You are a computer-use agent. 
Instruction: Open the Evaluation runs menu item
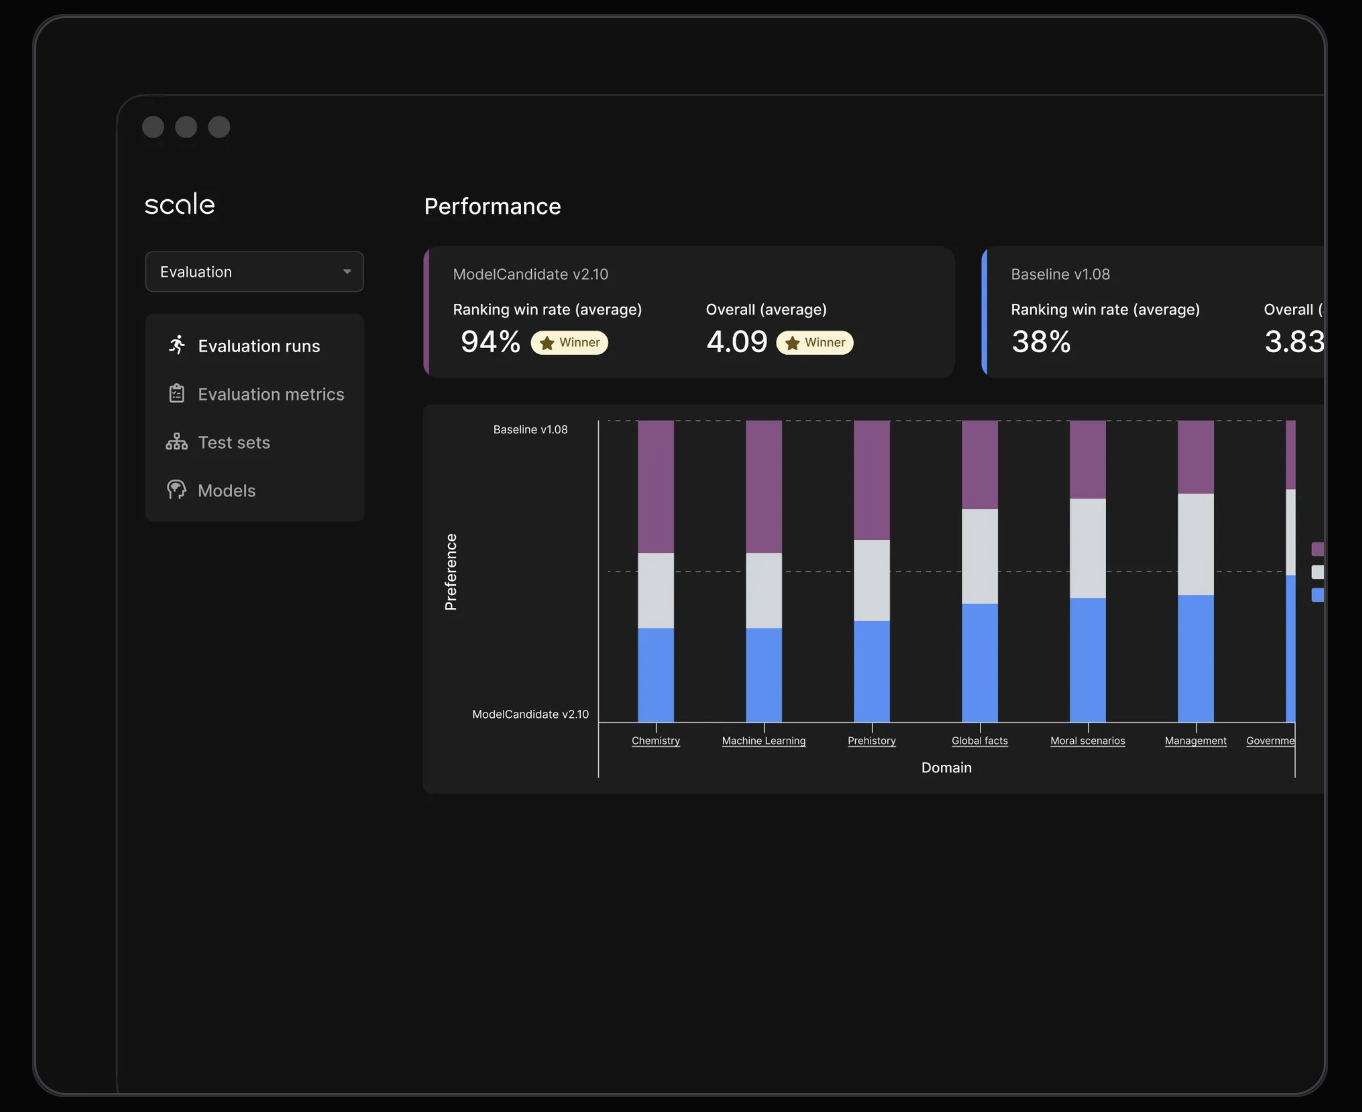pos(259,346)
